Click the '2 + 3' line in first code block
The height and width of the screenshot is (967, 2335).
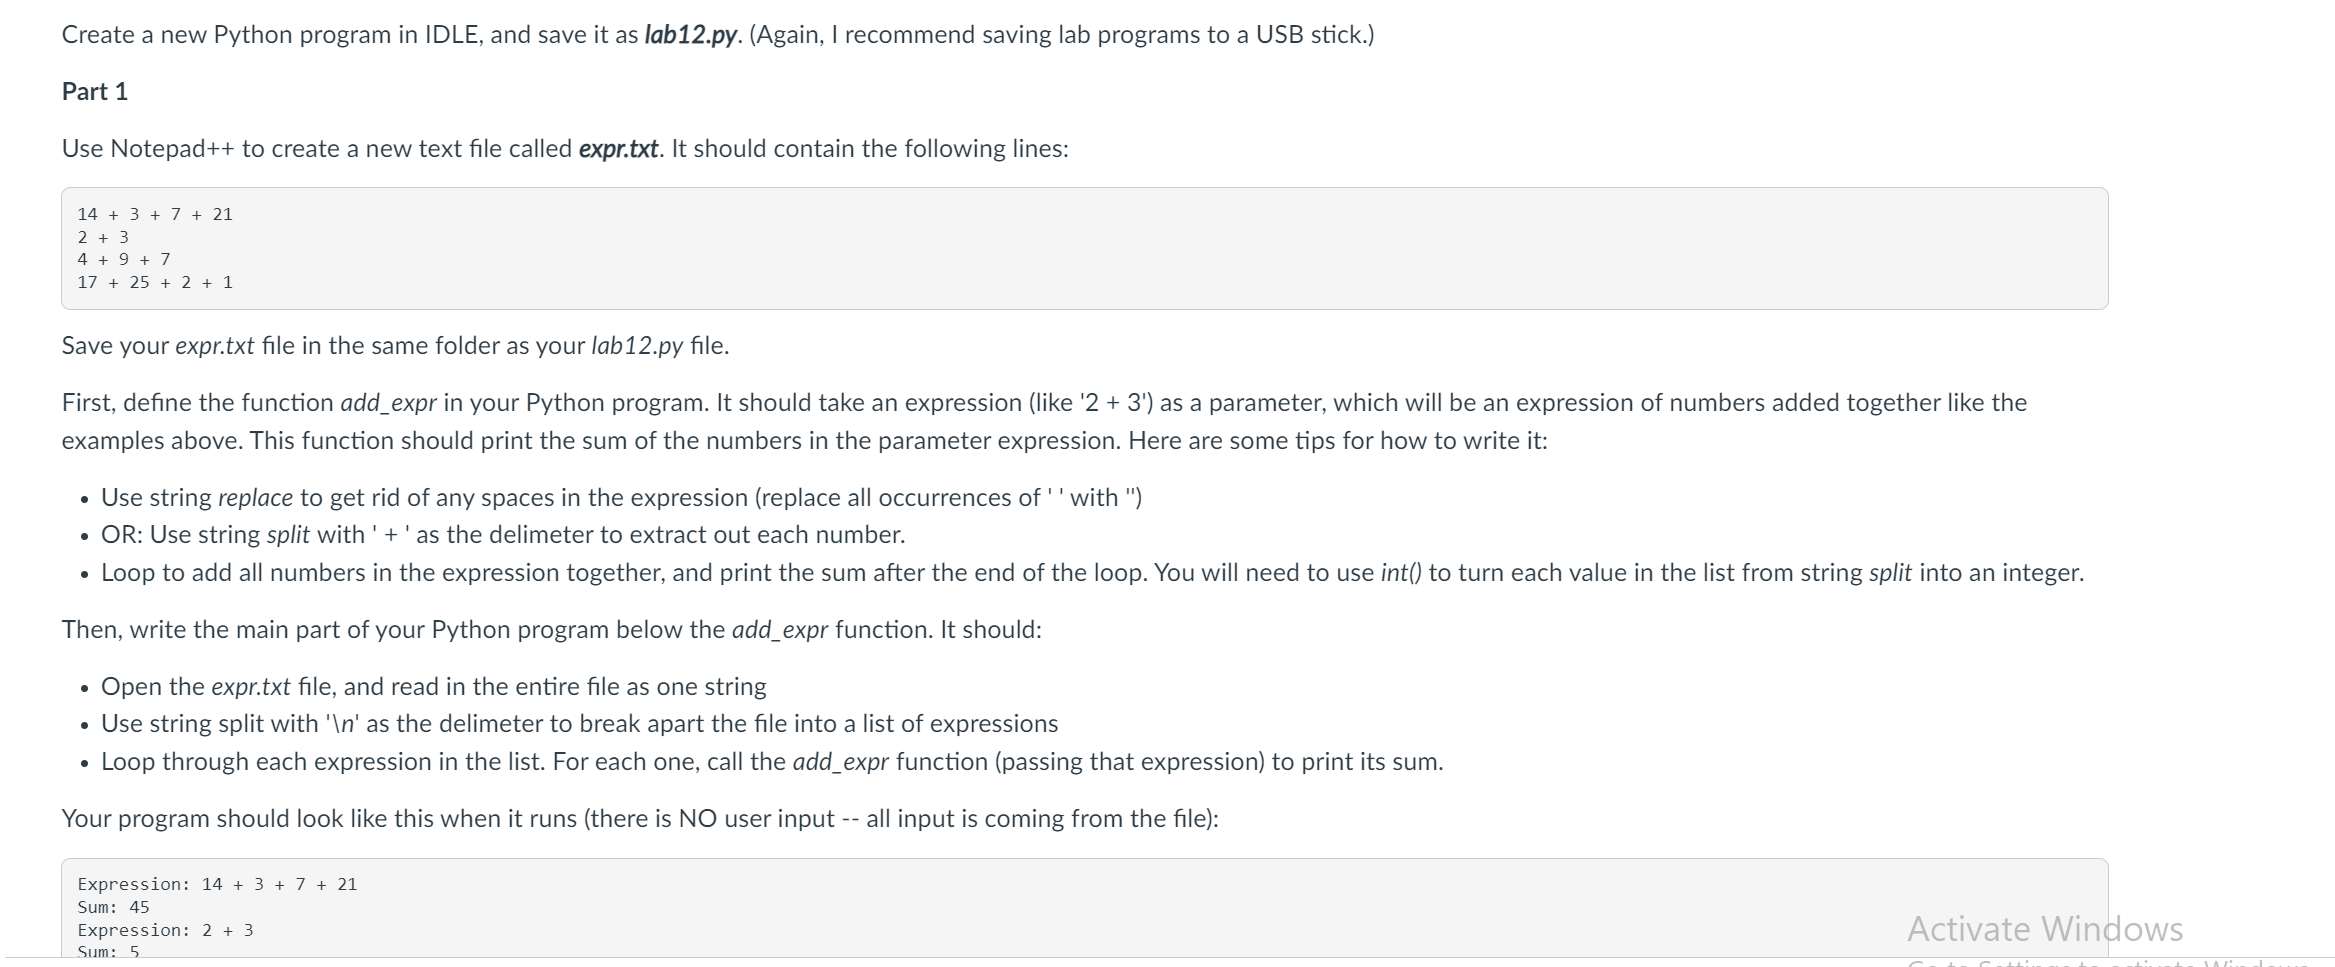point(103,237)
